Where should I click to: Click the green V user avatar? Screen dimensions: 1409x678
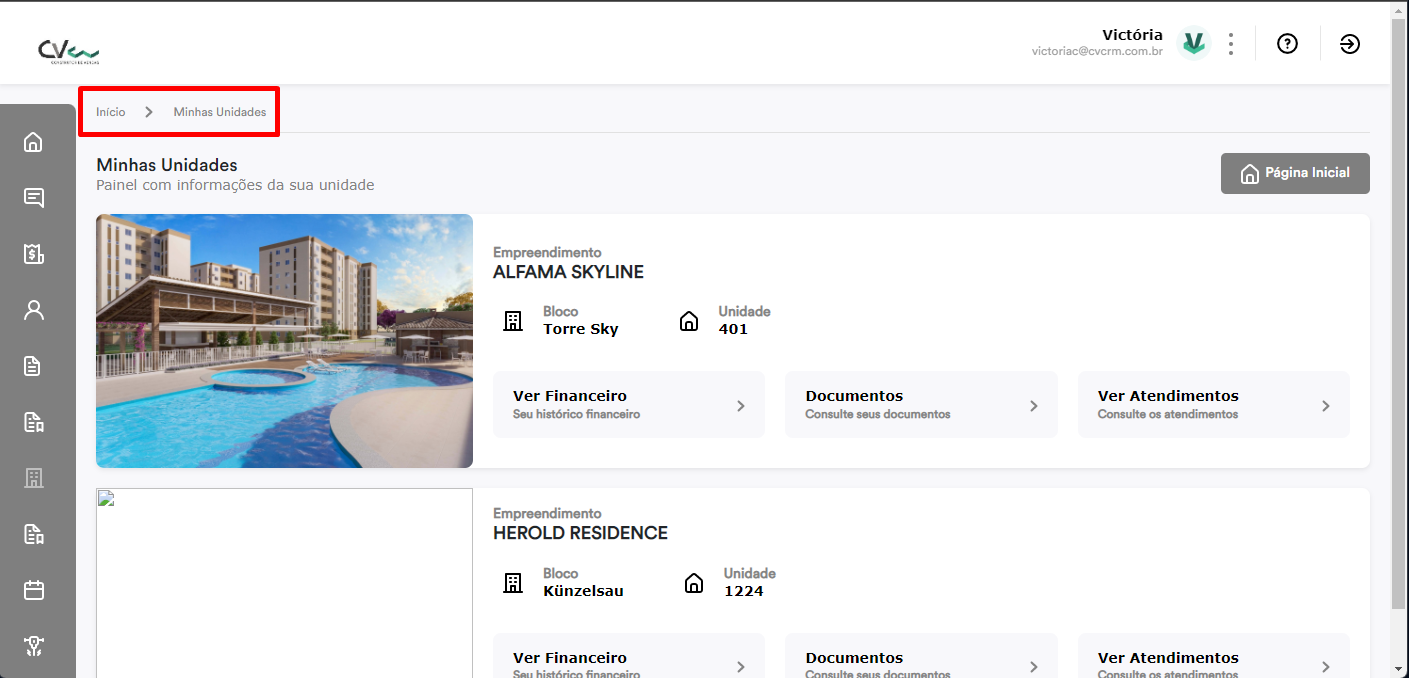[x=1193, y=43]
